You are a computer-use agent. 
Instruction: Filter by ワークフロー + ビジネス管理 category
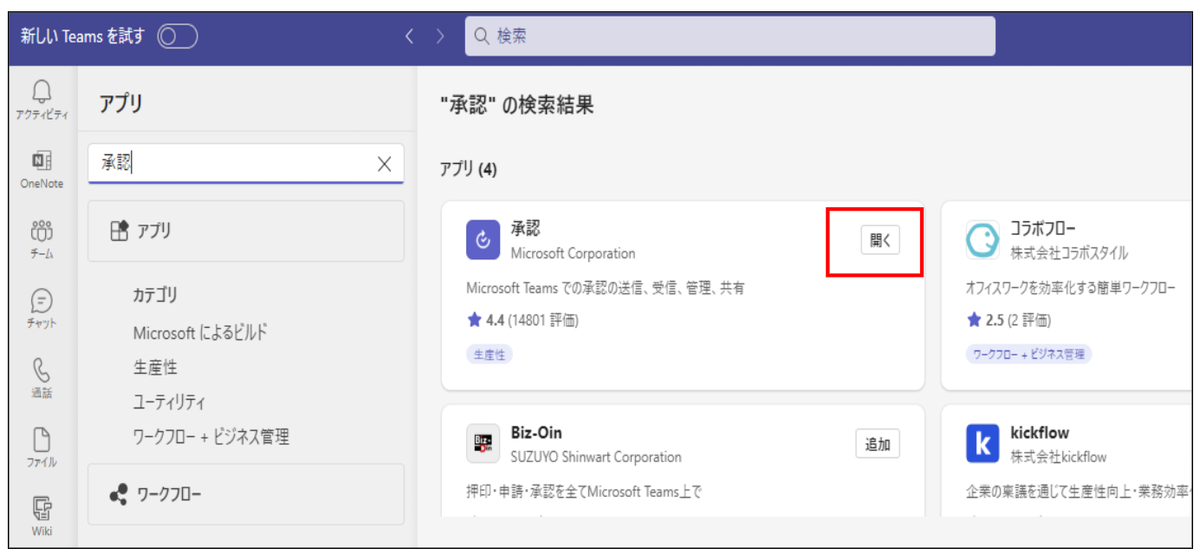pyautogui.click(x=211, y=437)
